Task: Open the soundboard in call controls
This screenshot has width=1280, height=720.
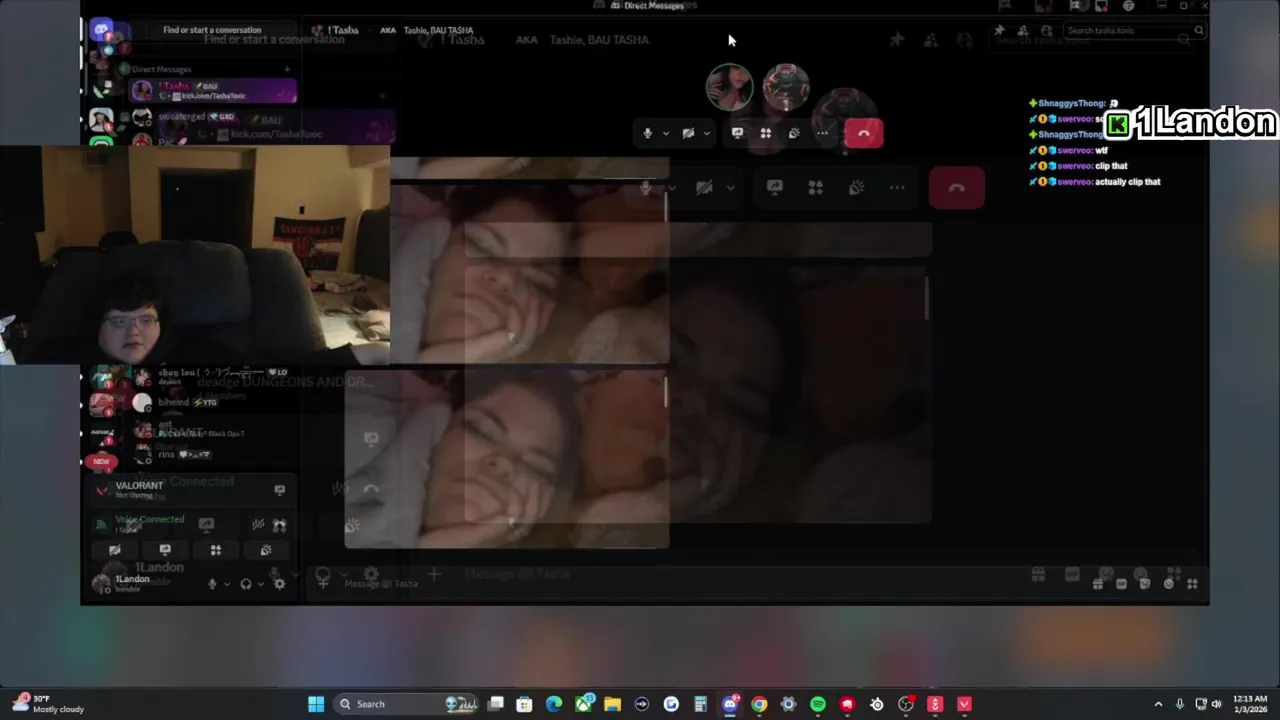Action: [794, 133]
